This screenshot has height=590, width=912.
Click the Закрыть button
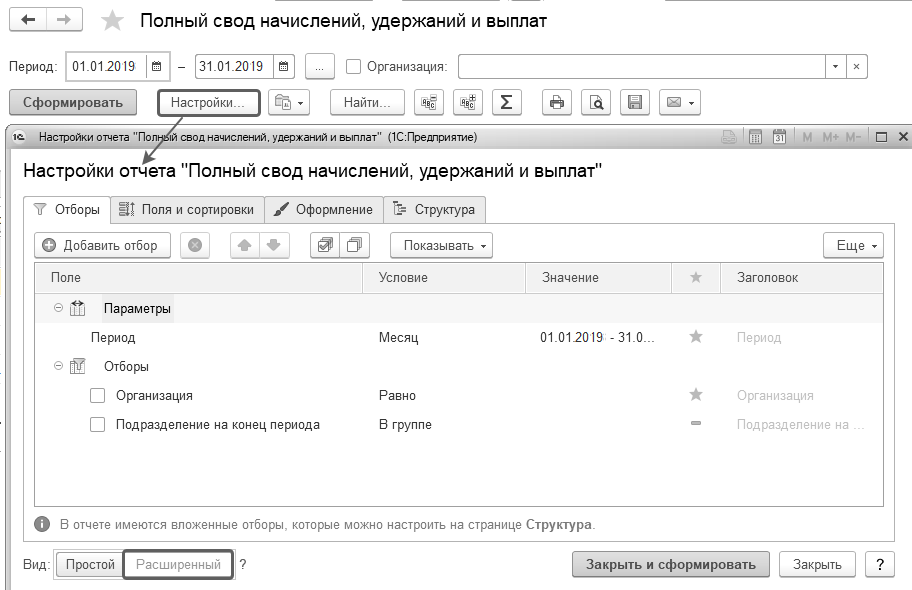coord(817,564)
